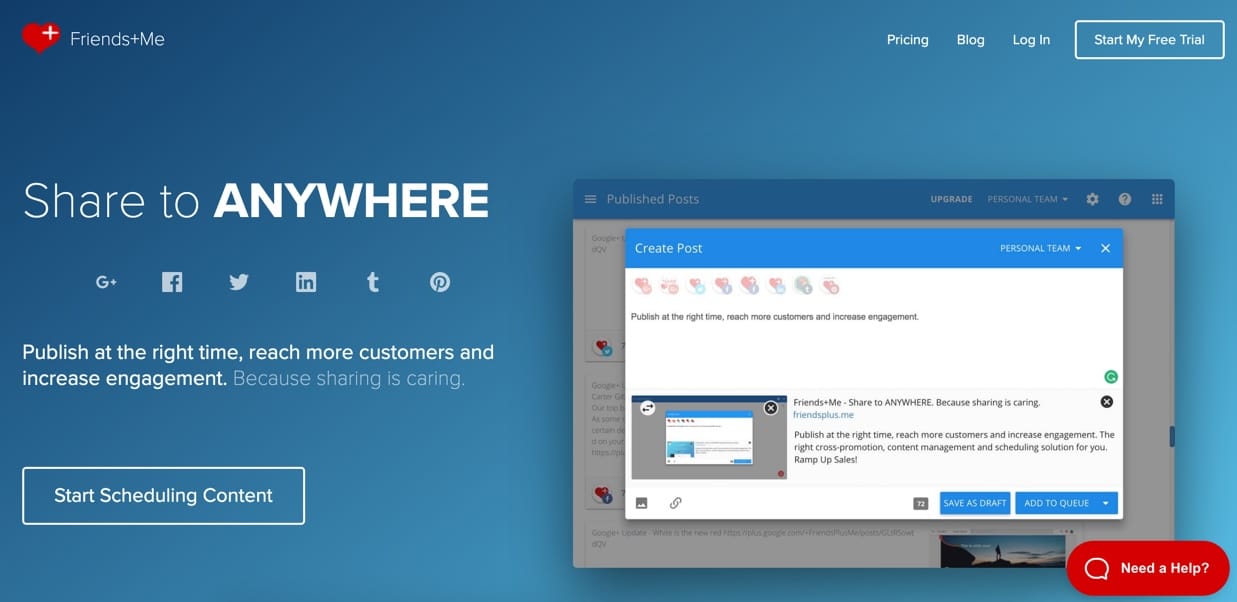The width and height of the screenshot is (1237, 602).
Task: Click the link preview screenshot thumbnail
Action: (x=709, y=437)
